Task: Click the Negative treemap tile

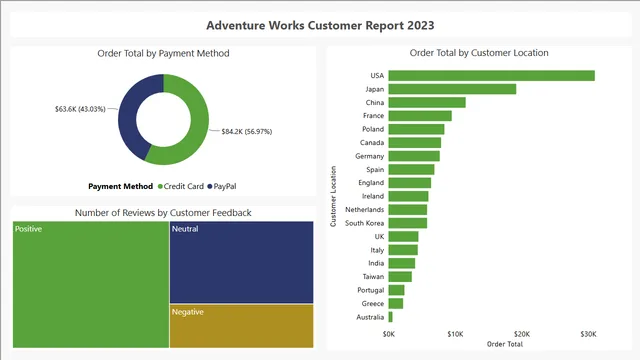Action: click(x=242, y=326)
